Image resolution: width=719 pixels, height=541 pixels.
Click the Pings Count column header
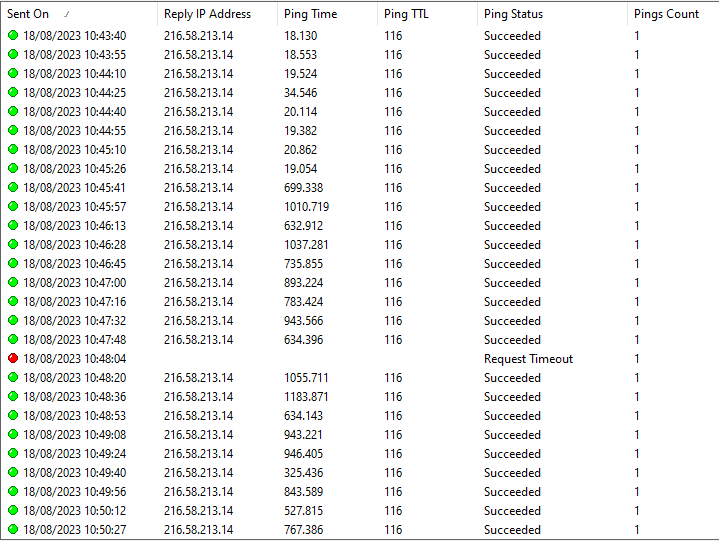click(666, 14)
